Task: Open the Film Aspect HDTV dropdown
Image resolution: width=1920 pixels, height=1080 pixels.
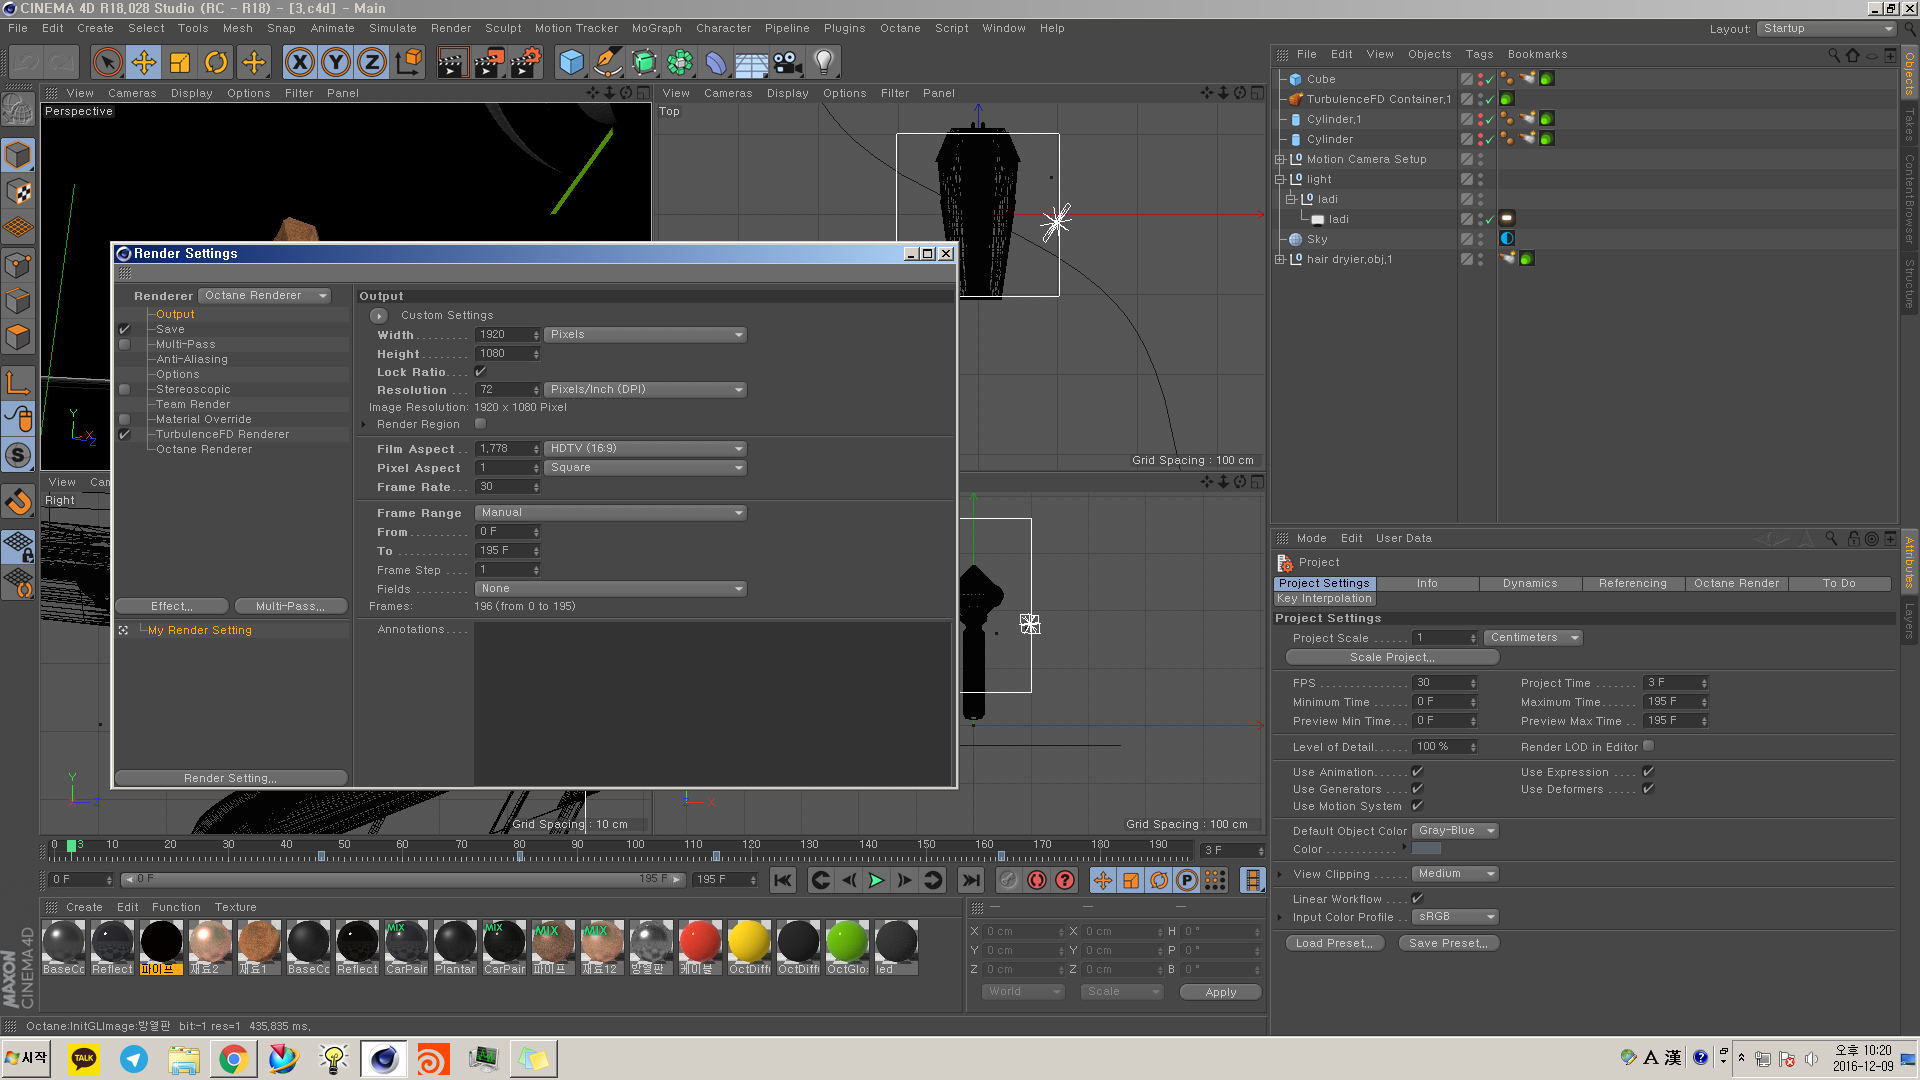Action: tap(646, 449)
